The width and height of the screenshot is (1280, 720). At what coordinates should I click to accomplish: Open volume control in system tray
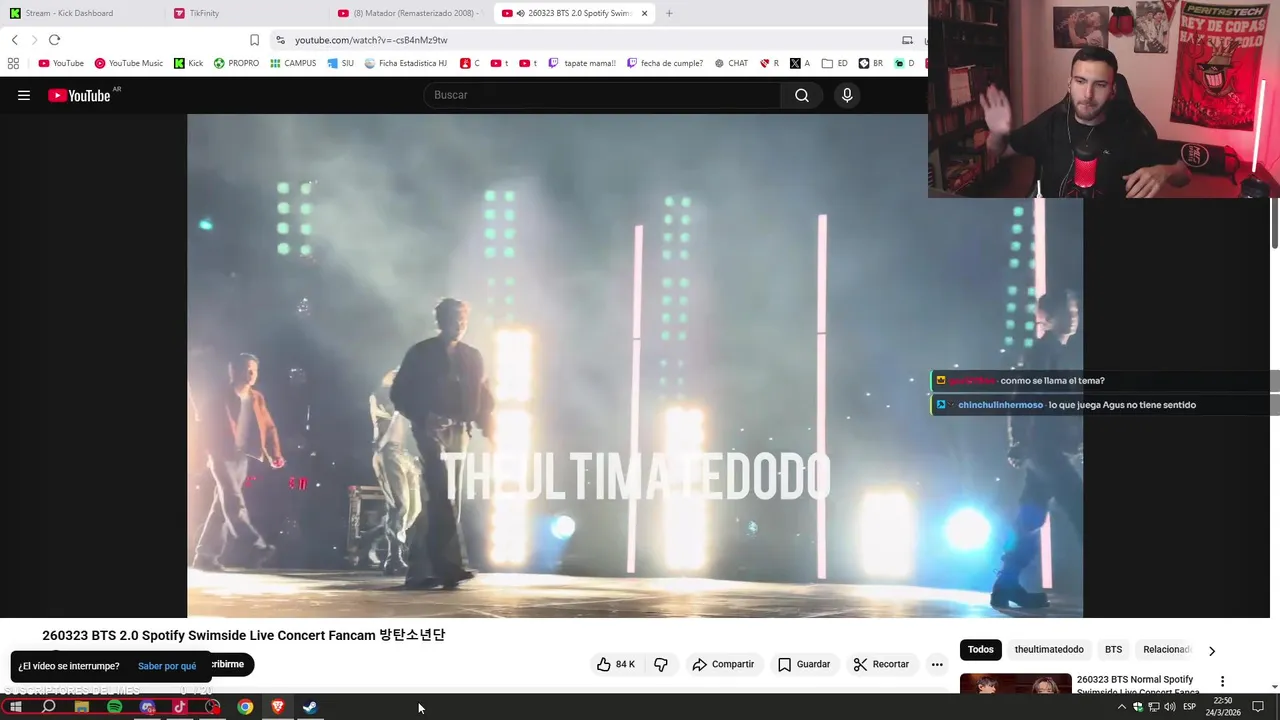tap(1170, 707)
